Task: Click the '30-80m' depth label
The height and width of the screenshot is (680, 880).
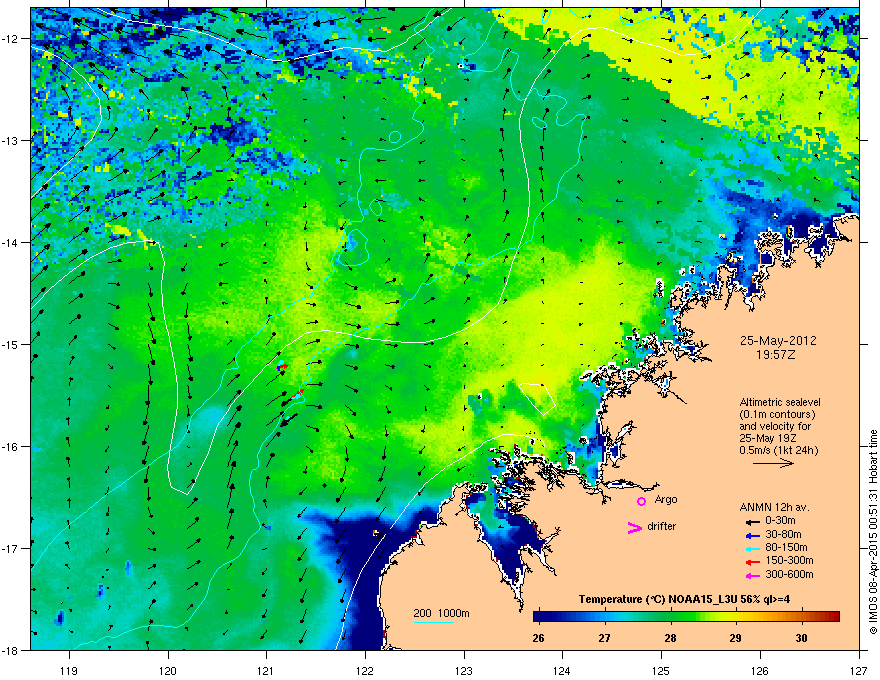Action: 783,534
